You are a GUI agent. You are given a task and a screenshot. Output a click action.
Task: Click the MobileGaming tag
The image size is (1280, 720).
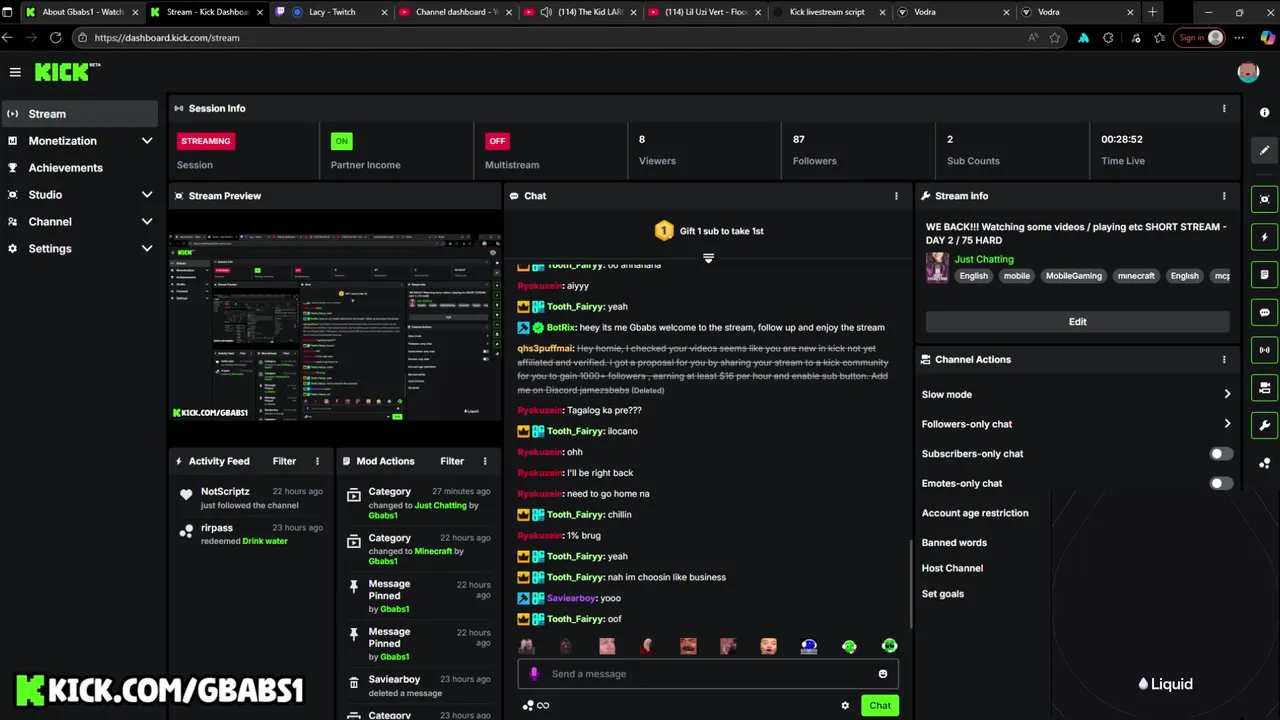[1074, 276]
